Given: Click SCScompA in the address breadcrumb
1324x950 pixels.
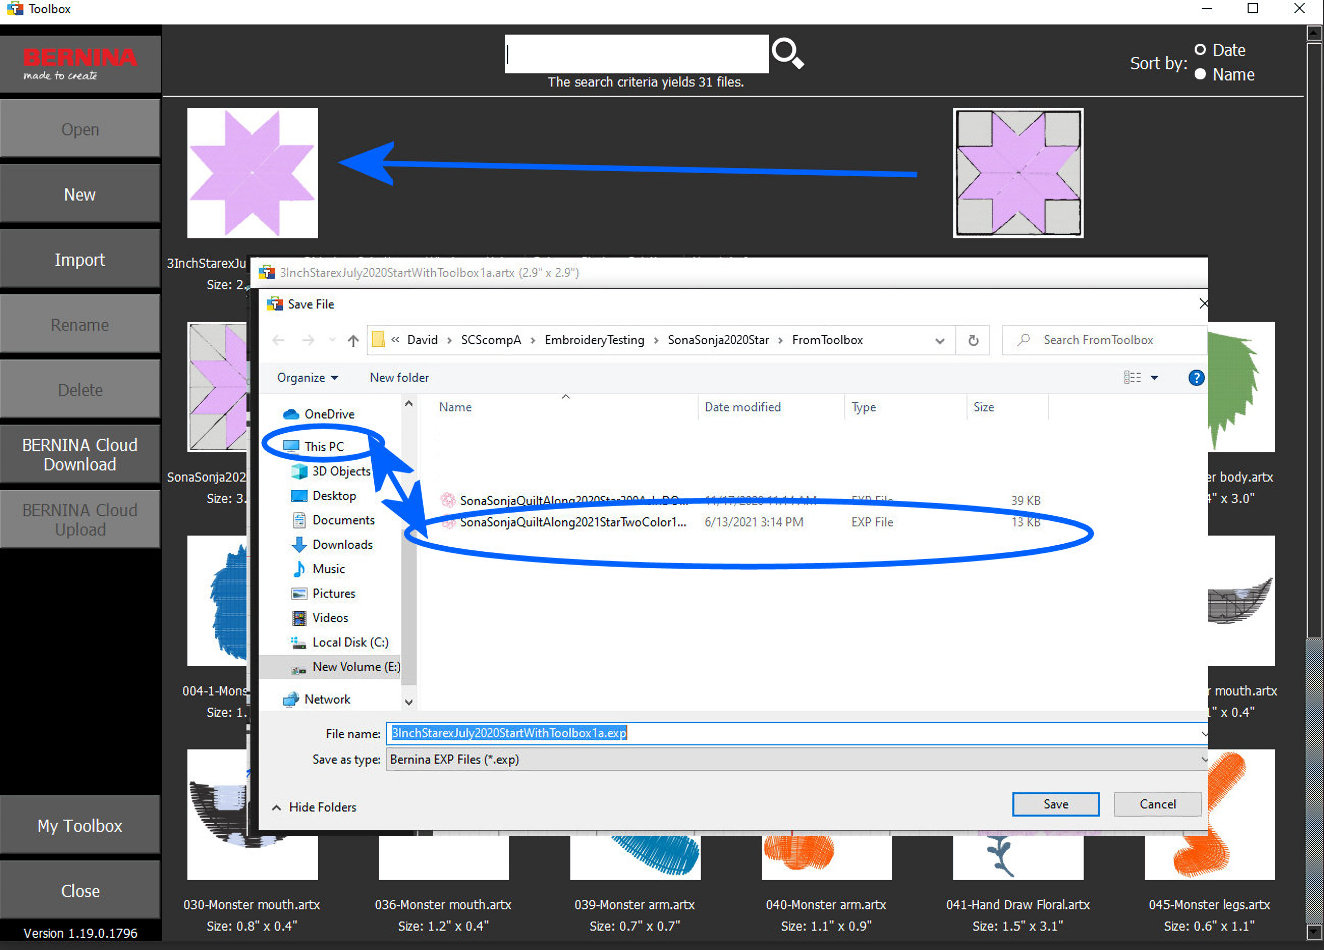Looking at the screenshot, I should pyautogui.click(x=491, y=340).
